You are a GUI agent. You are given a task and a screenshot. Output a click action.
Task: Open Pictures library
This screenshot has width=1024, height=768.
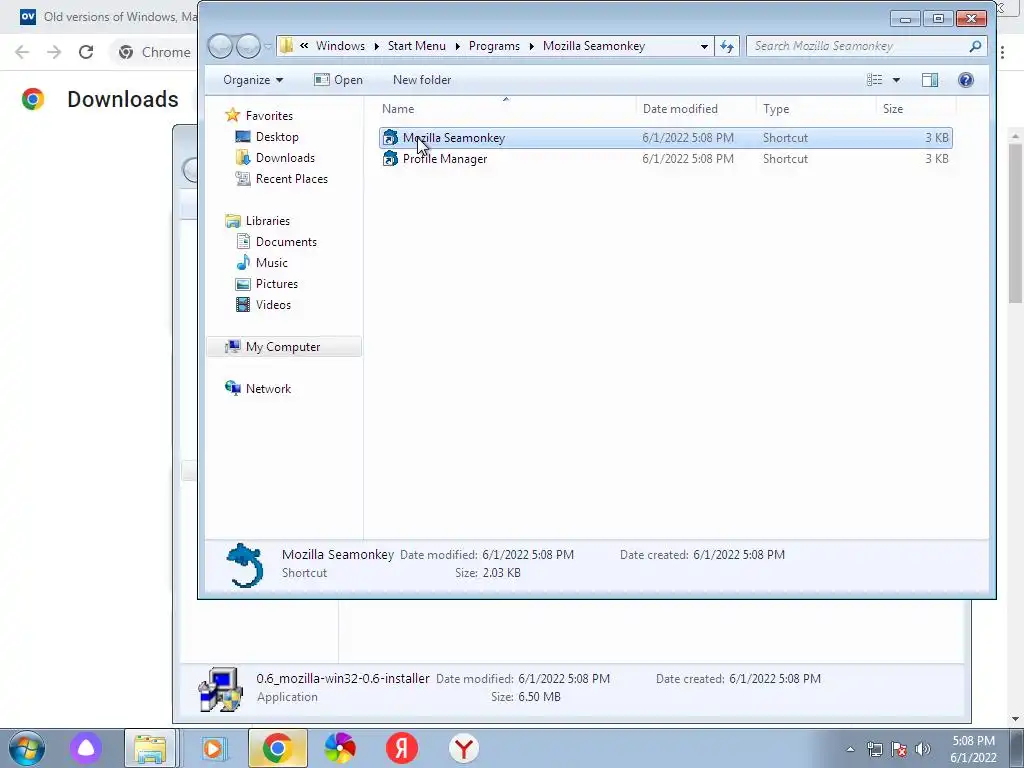tap(277, 283)
